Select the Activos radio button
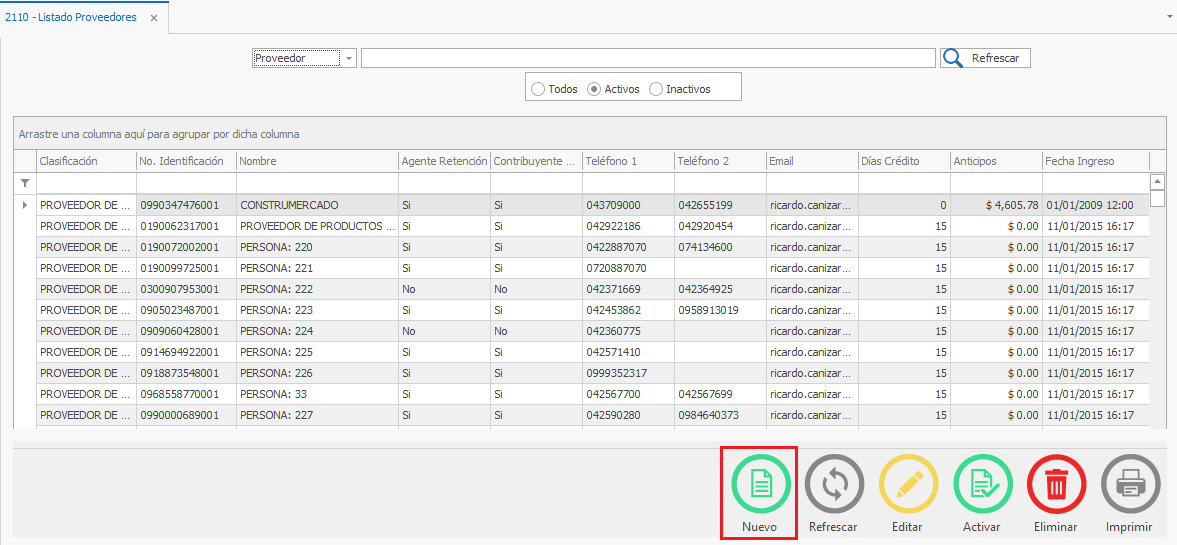 tap(594, 89)
